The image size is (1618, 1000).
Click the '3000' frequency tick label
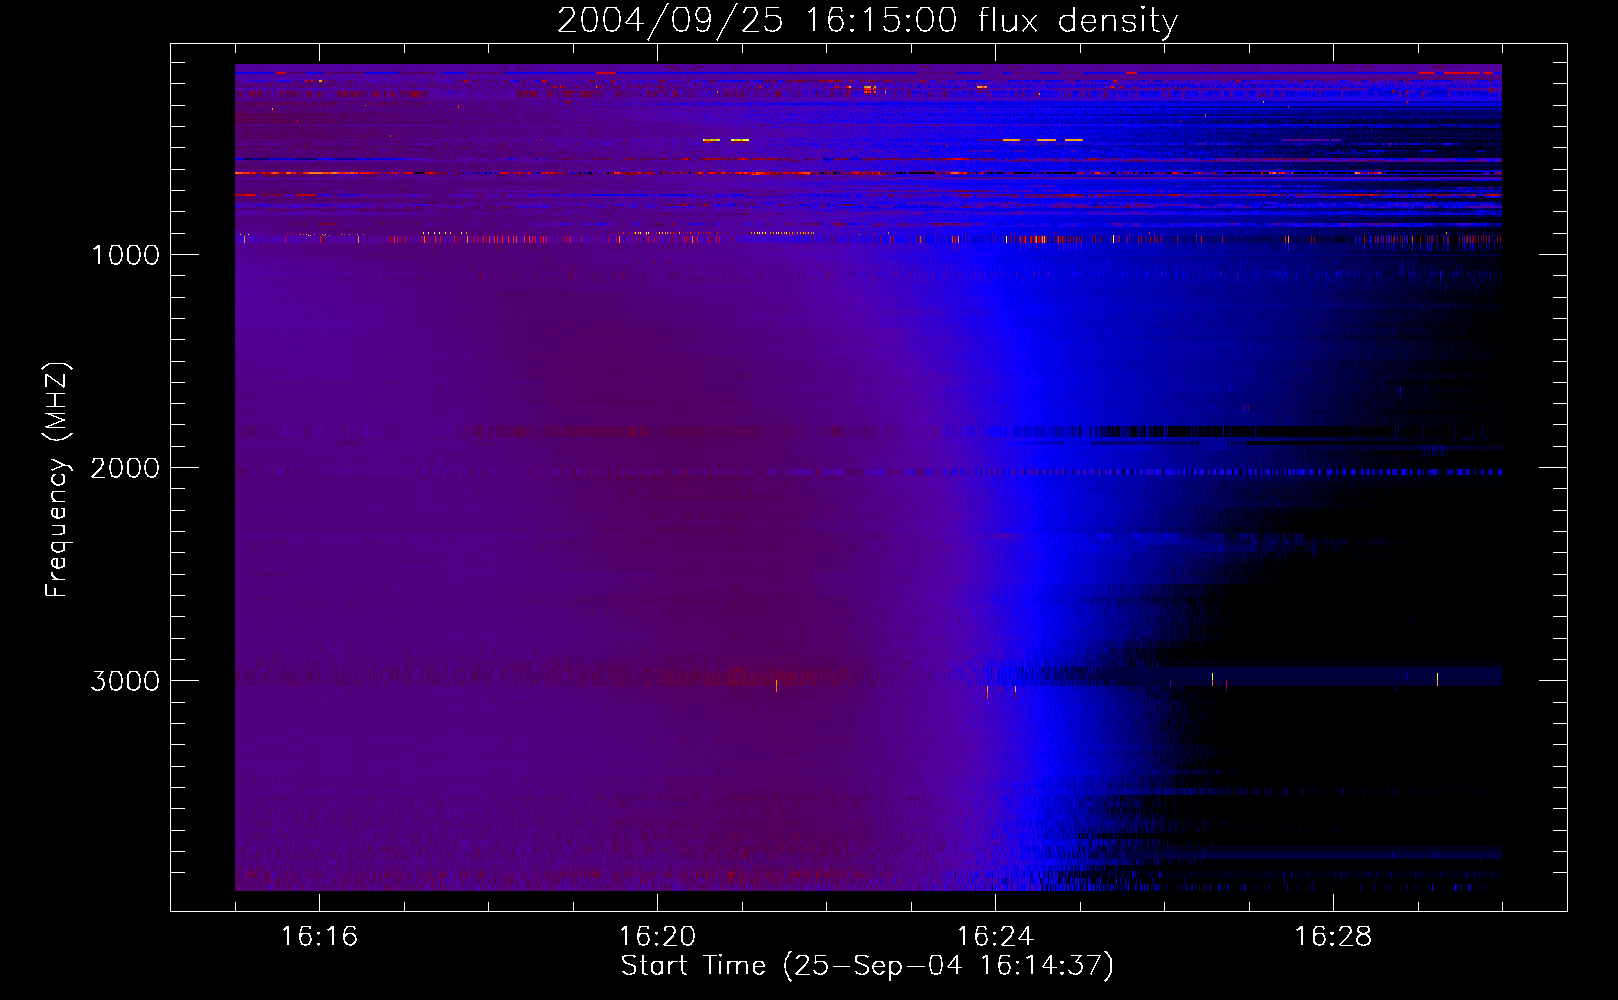pos(125,681)
